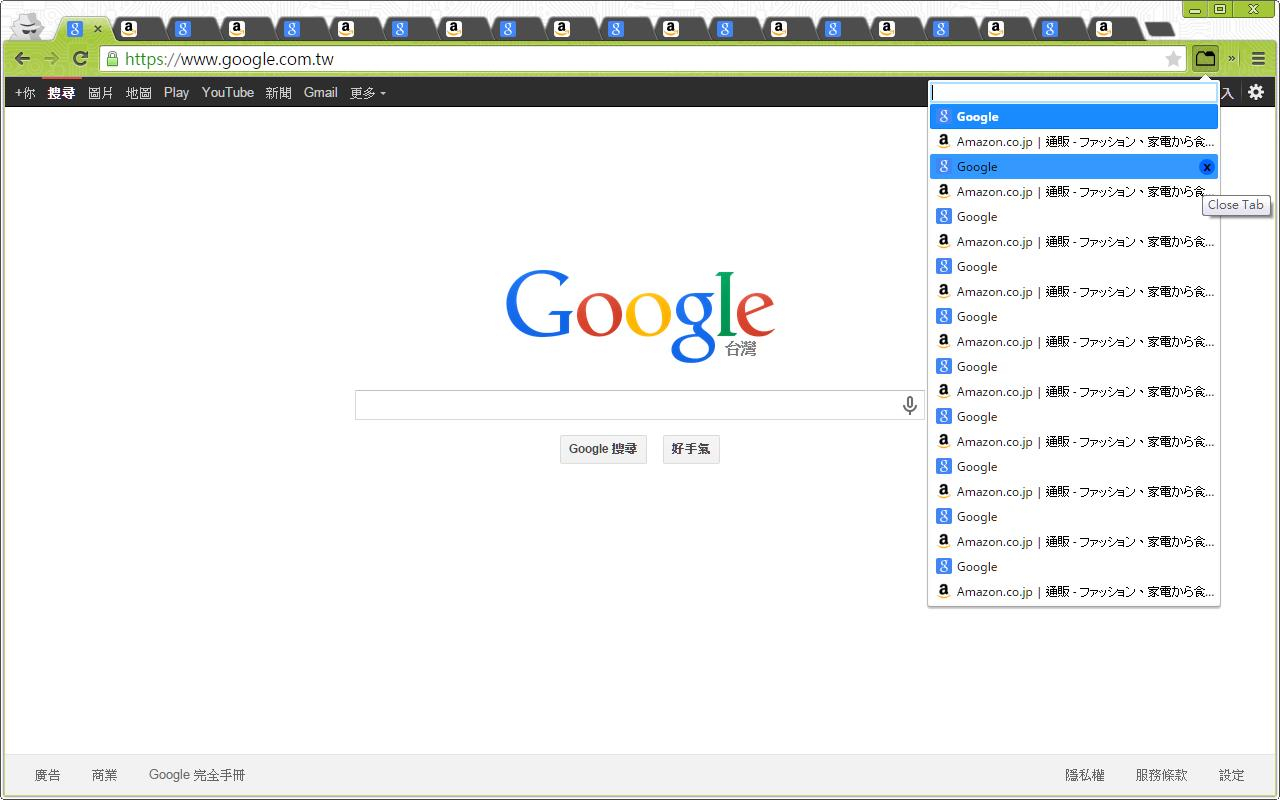The width and height of the screenshot is (1280, 800).
Task: Open the 服務條款 footer link
Action: pos(1161,775)
